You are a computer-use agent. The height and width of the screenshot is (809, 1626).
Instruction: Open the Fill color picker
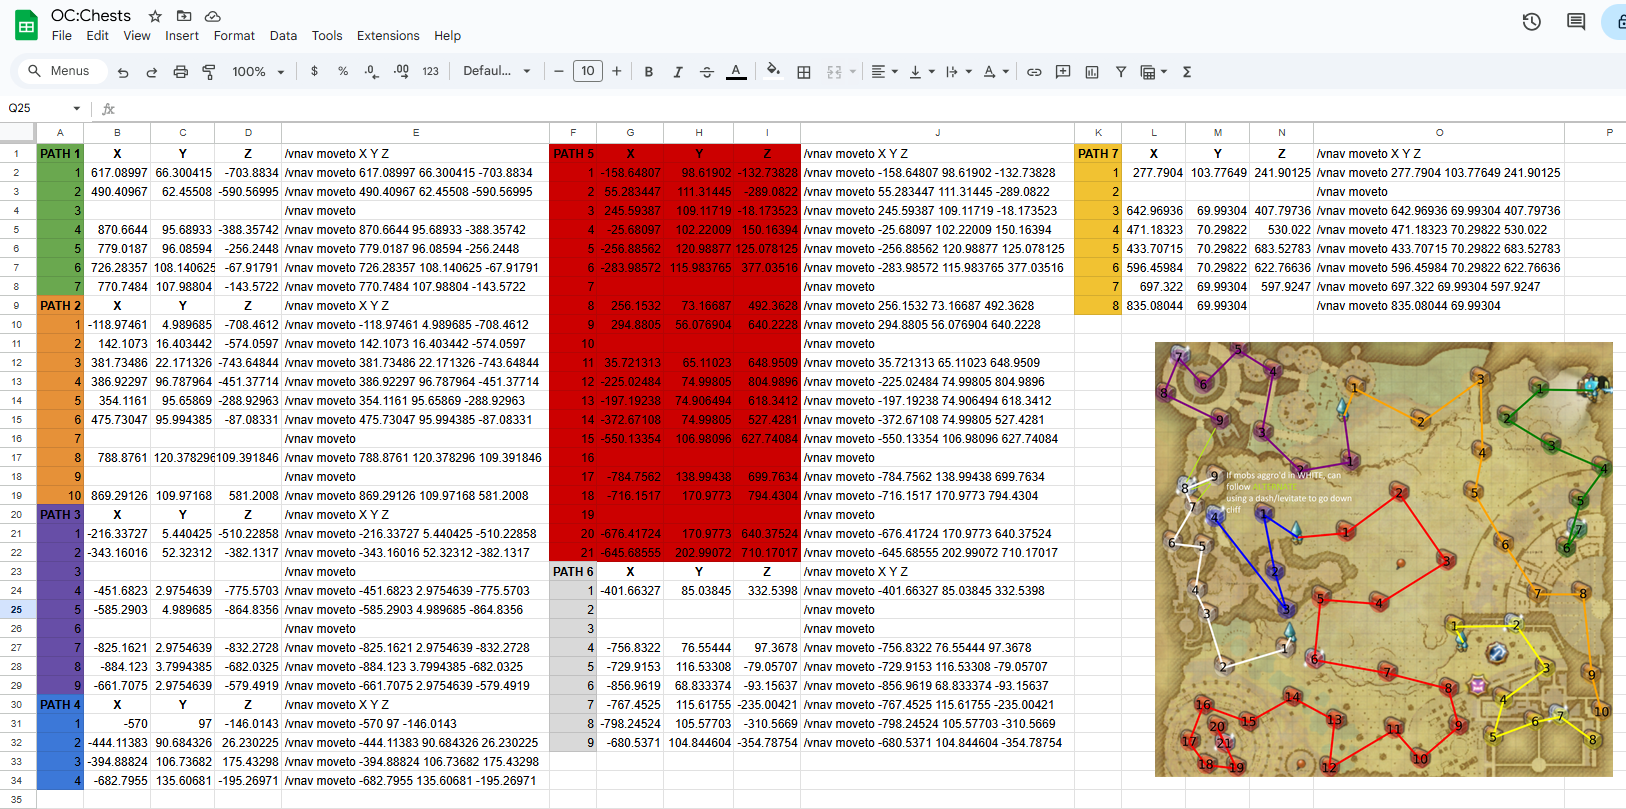coord(773,71)
